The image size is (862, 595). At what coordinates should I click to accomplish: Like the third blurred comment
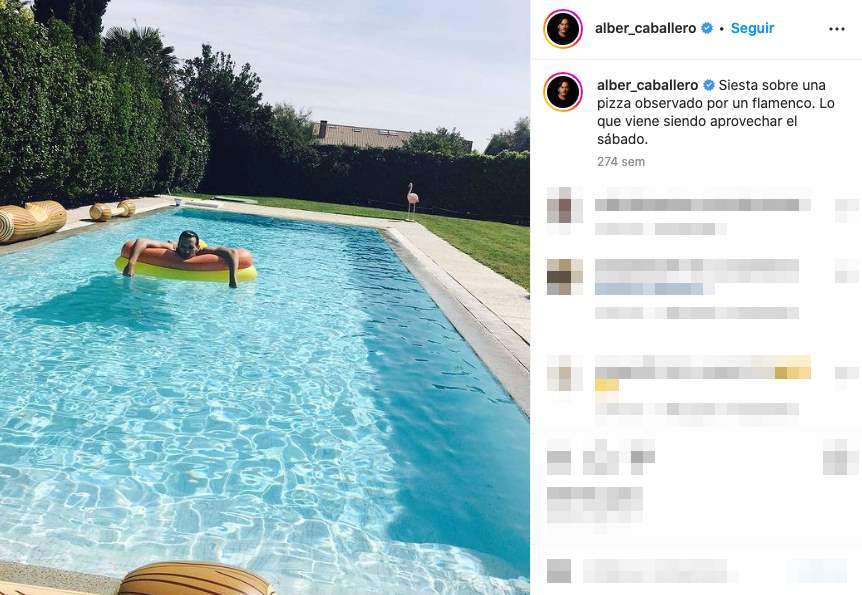(846, 373)
